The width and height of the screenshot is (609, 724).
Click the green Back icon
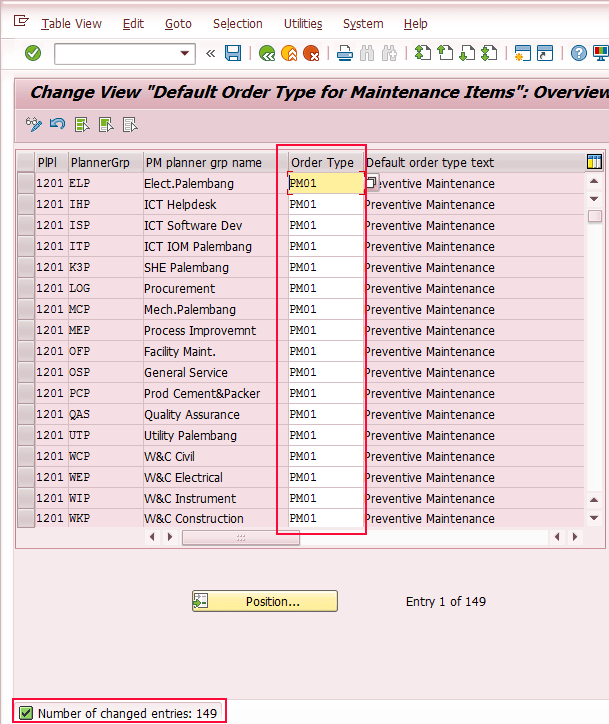coord(267,53)
